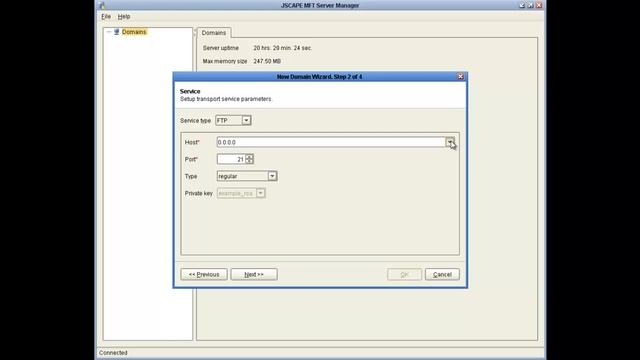Click the << Previous button
The image size is (640, 360).
204,274
